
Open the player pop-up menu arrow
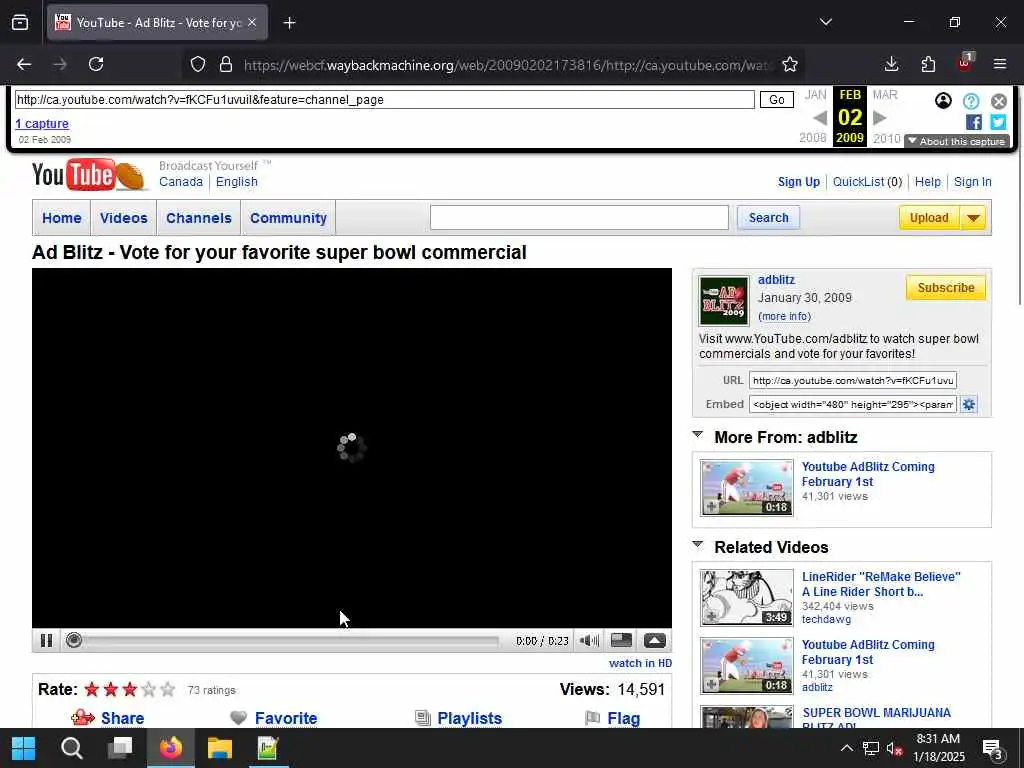pos(654,641)
